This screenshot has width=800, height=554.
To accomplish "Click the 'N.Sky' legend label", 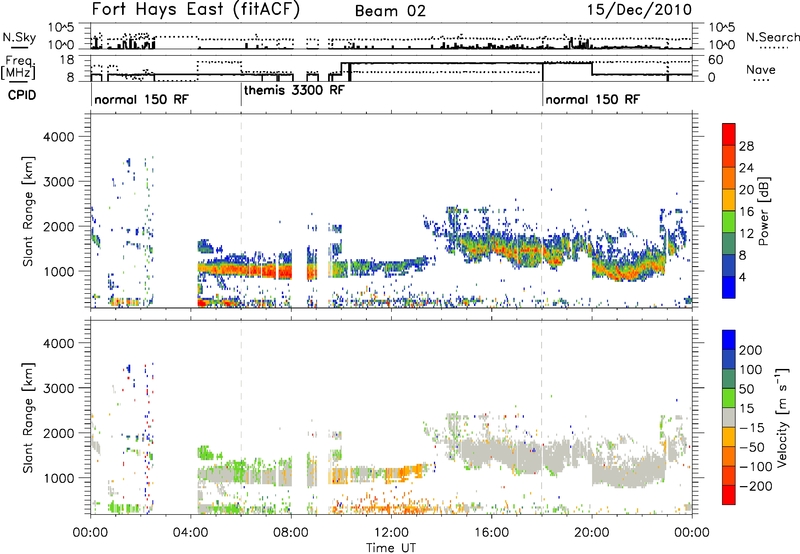I will click(x=19, y=37).
